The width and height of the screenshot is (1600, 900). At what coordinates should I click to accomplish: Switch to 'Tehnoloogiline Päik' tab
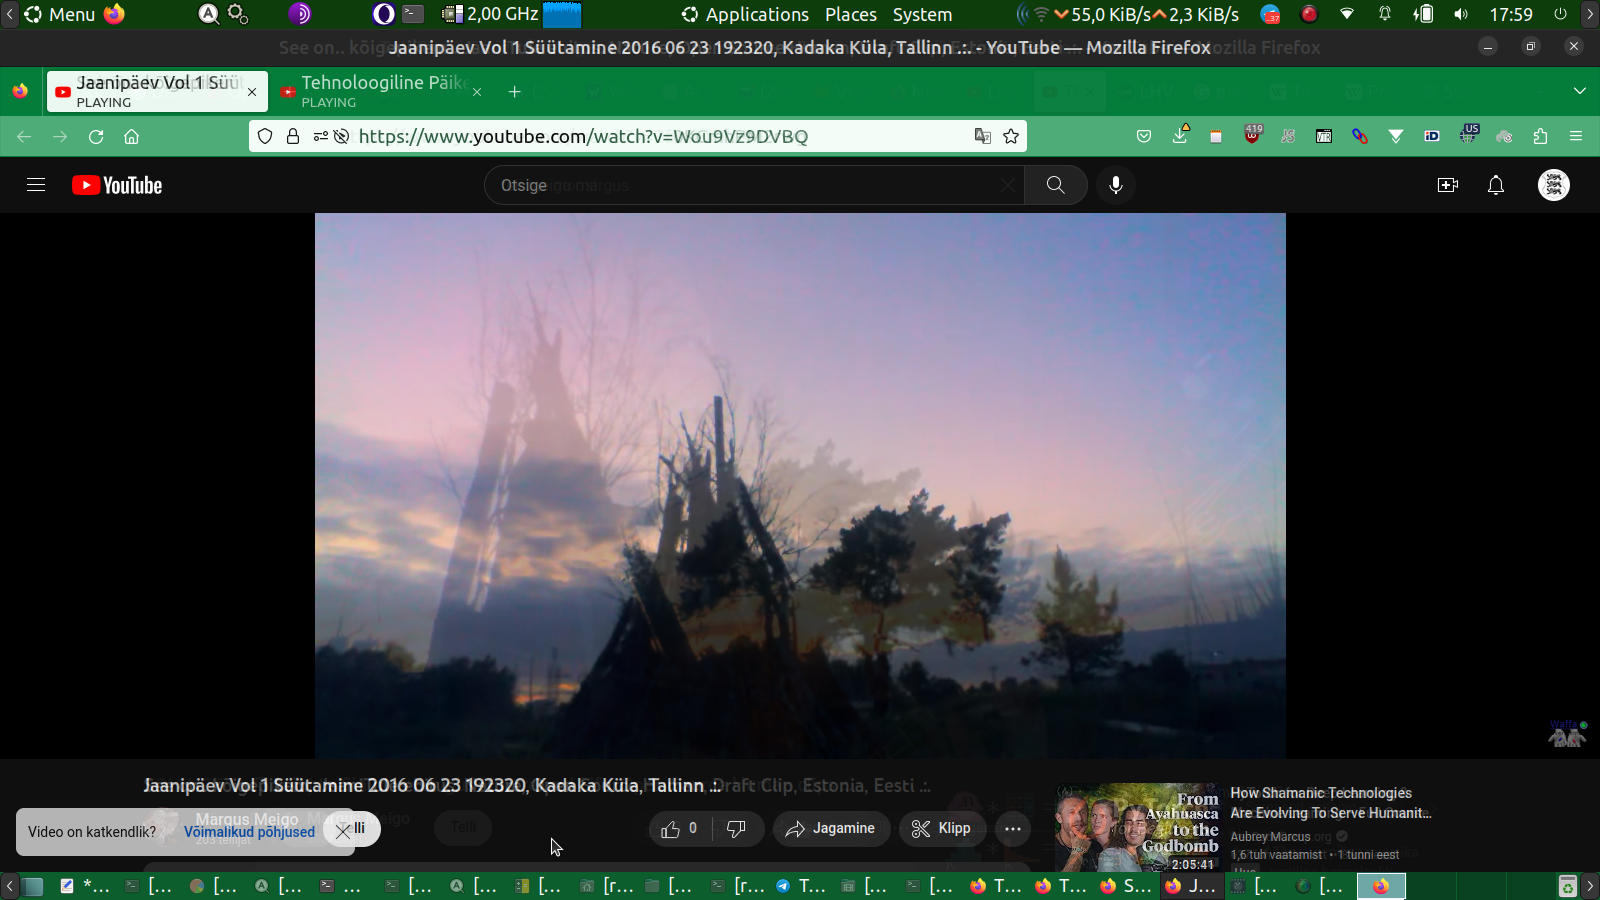click(380, 91)
